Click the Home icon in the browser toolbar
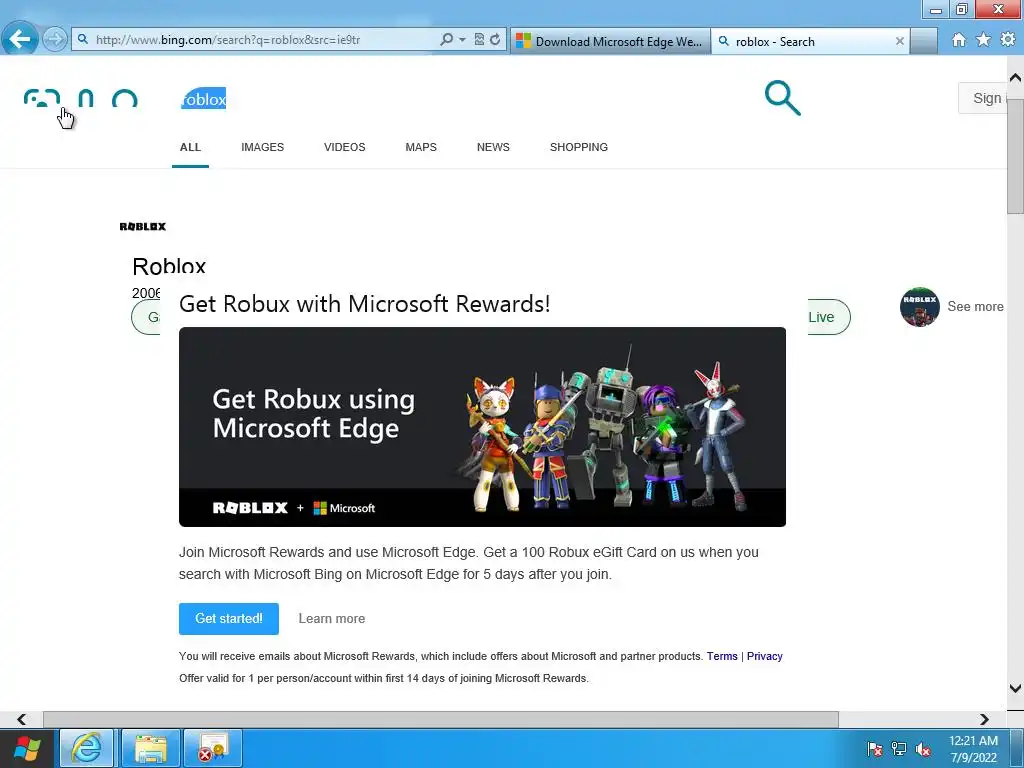Screen dimensions: 1024x768 pyautogui.click(x=959, y=40)
